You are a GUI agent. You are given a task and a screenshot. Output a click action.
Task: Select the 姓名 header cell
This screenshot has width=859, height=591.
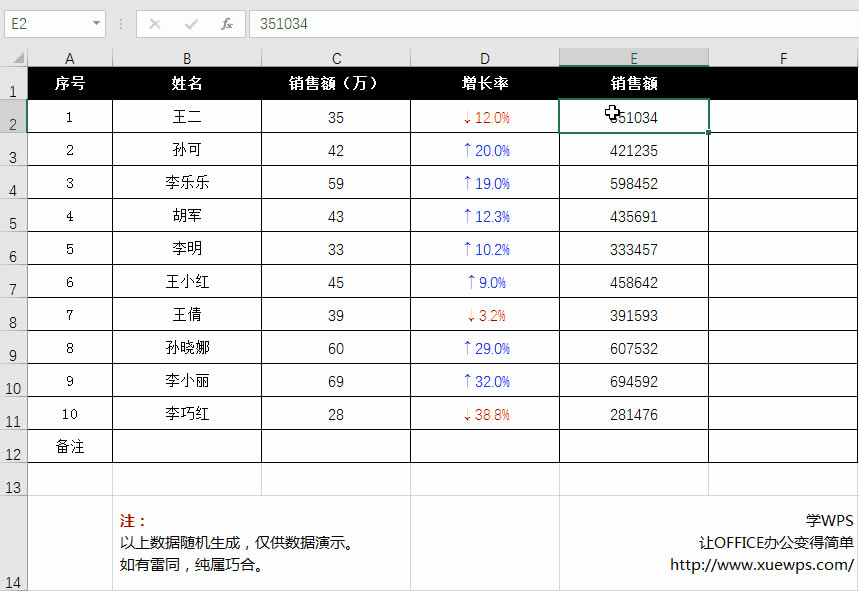[185, 84]
